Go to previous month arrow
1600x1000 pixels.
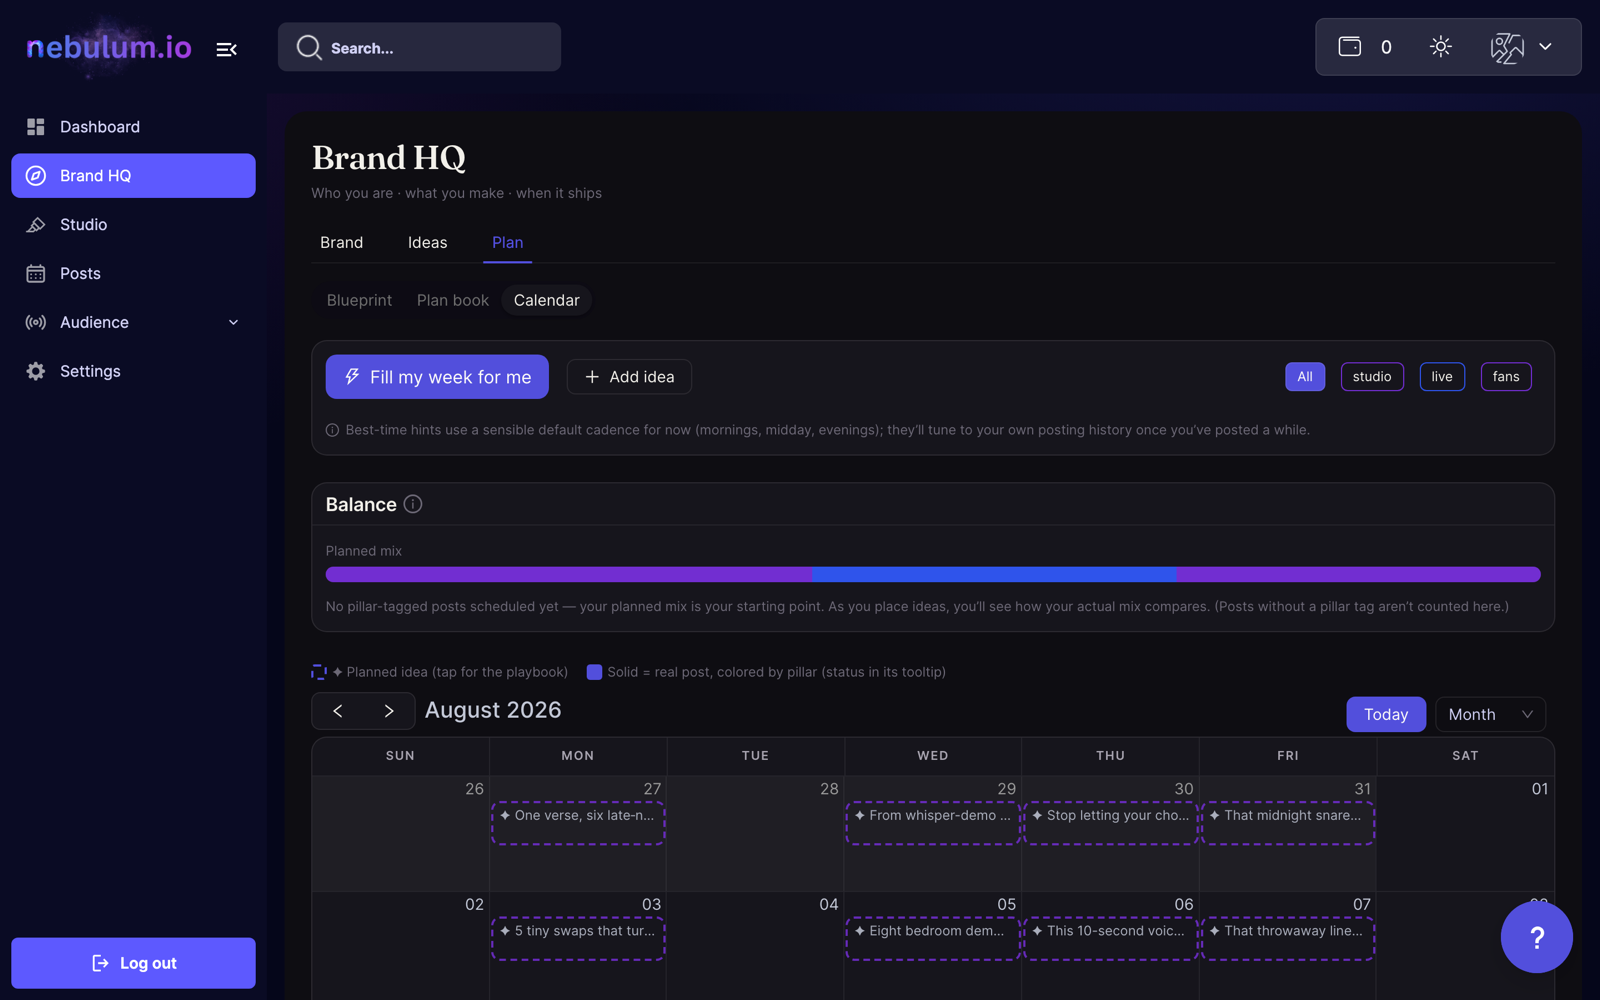click(x=338, y=711)
